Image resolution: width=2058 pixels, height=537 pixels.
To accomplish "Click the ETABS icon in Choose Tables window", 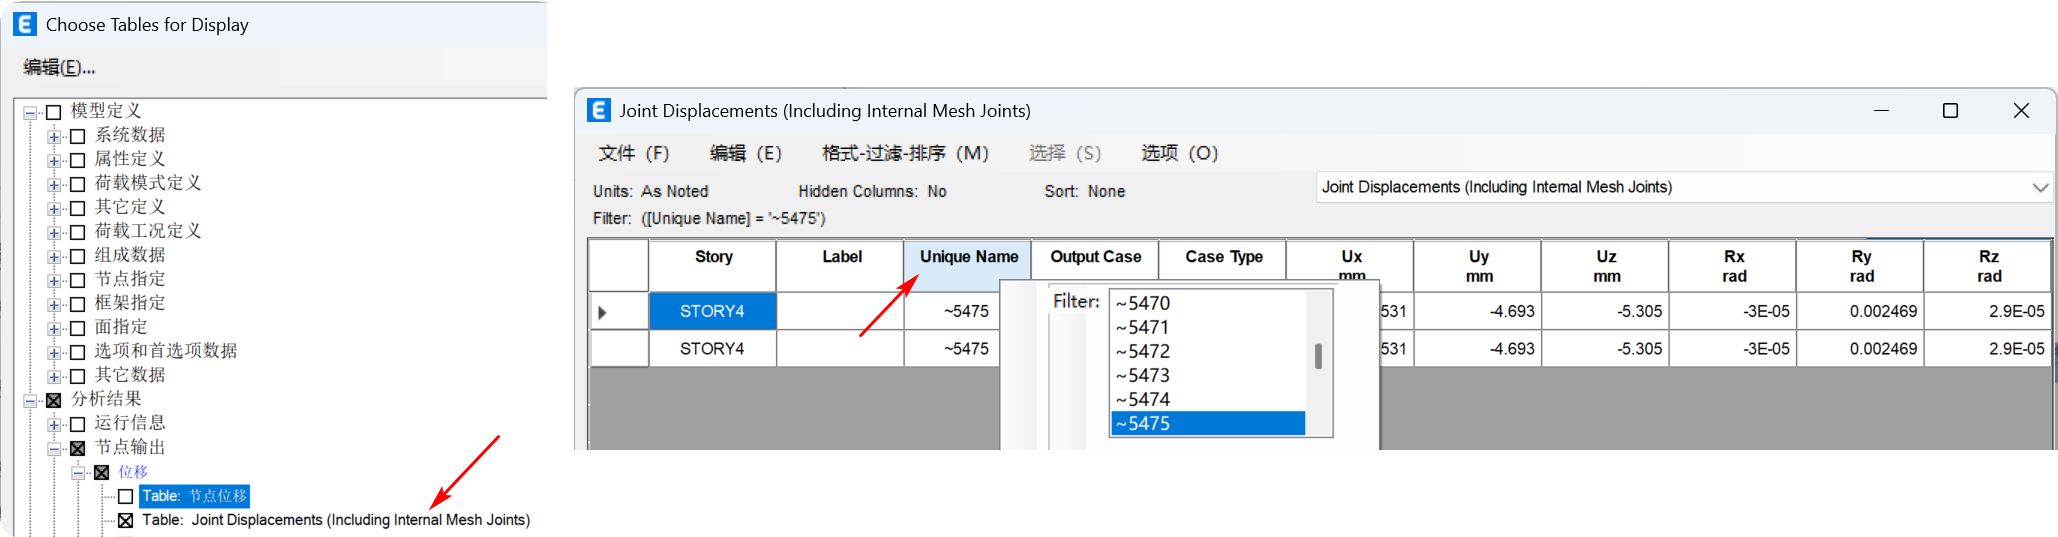I will [25, 24].
